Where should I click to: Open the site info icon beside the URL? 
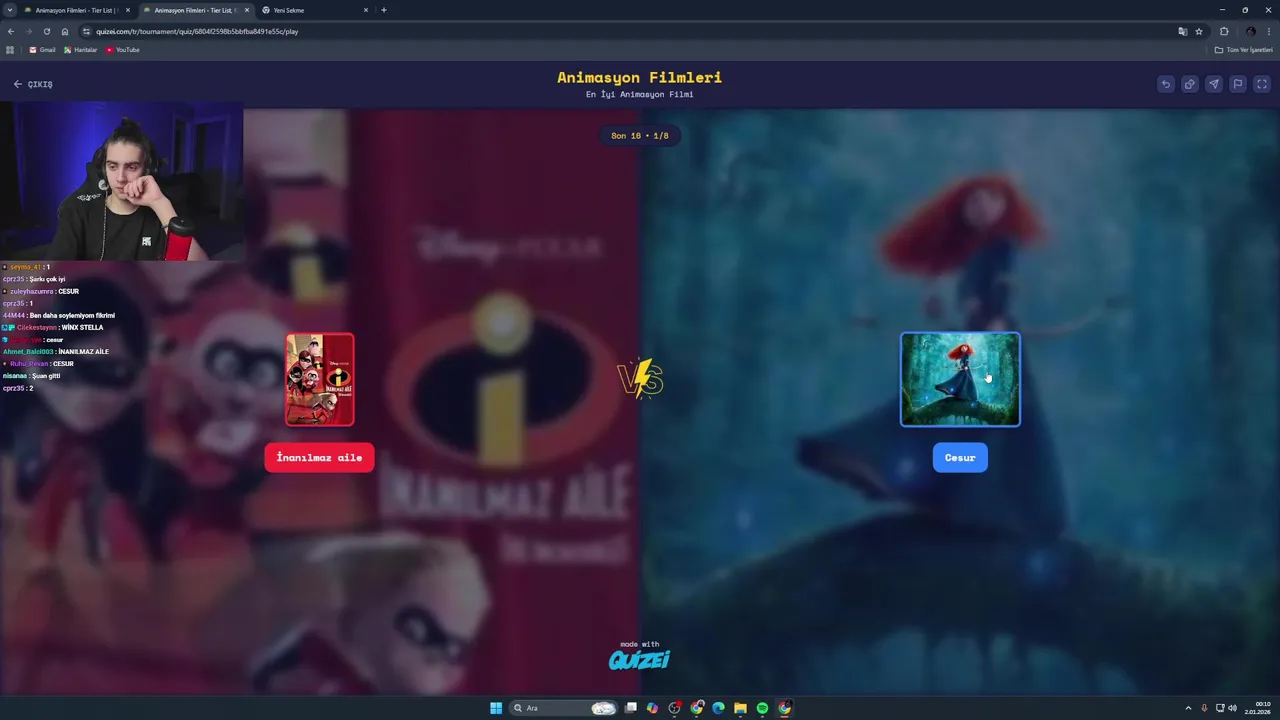(x=86, y=31)
